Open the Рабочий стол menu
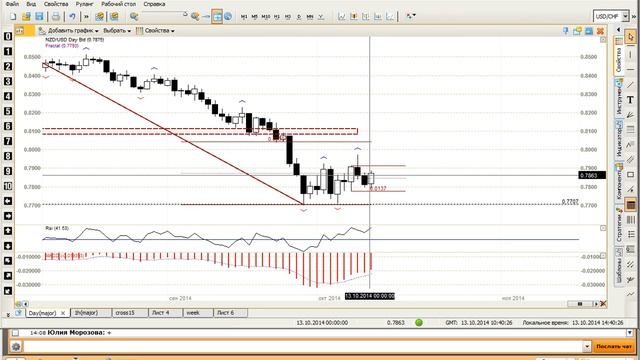 pyautogui.click(x=118, y=4)
